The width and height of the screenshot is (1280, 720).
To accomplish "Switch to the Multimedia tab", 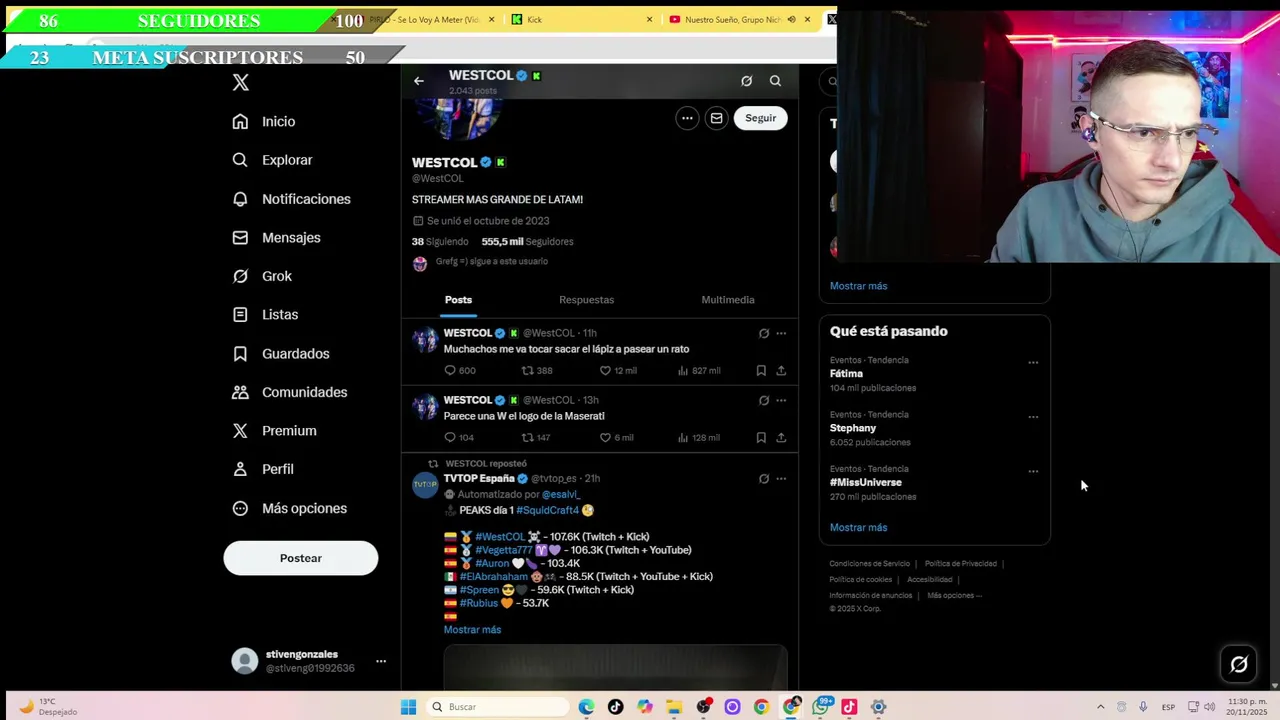I will pyautogui.click(x=728, y=300).
